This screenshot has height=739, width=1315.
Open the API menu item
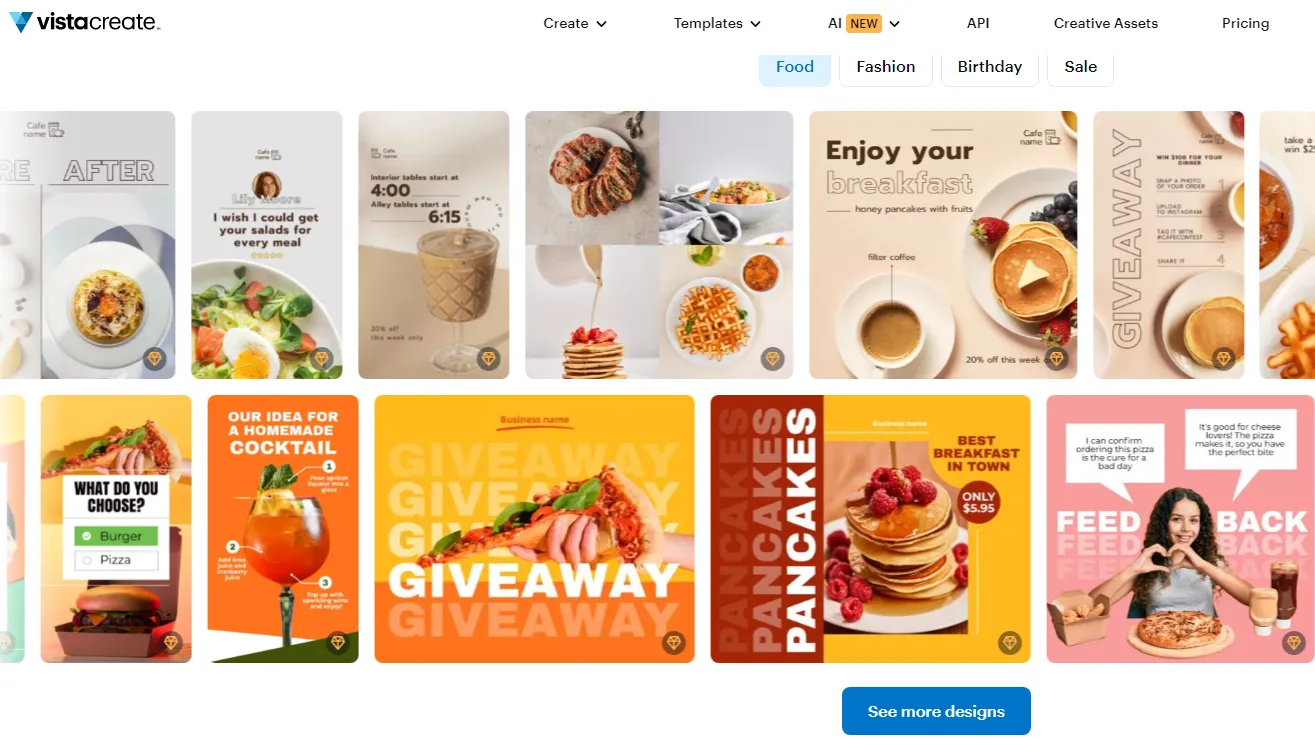pos(978,23)
